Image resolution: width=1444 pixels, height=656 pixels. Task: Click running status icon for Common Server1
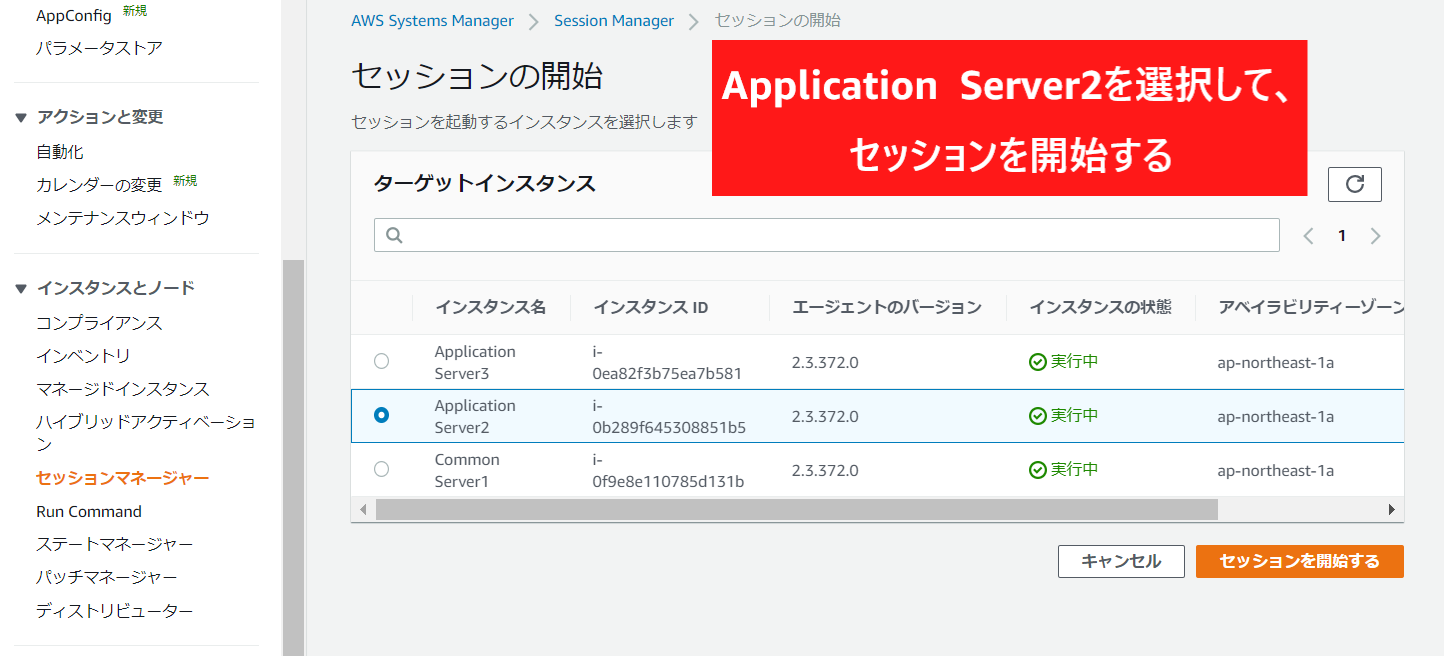coord(1038,470)
